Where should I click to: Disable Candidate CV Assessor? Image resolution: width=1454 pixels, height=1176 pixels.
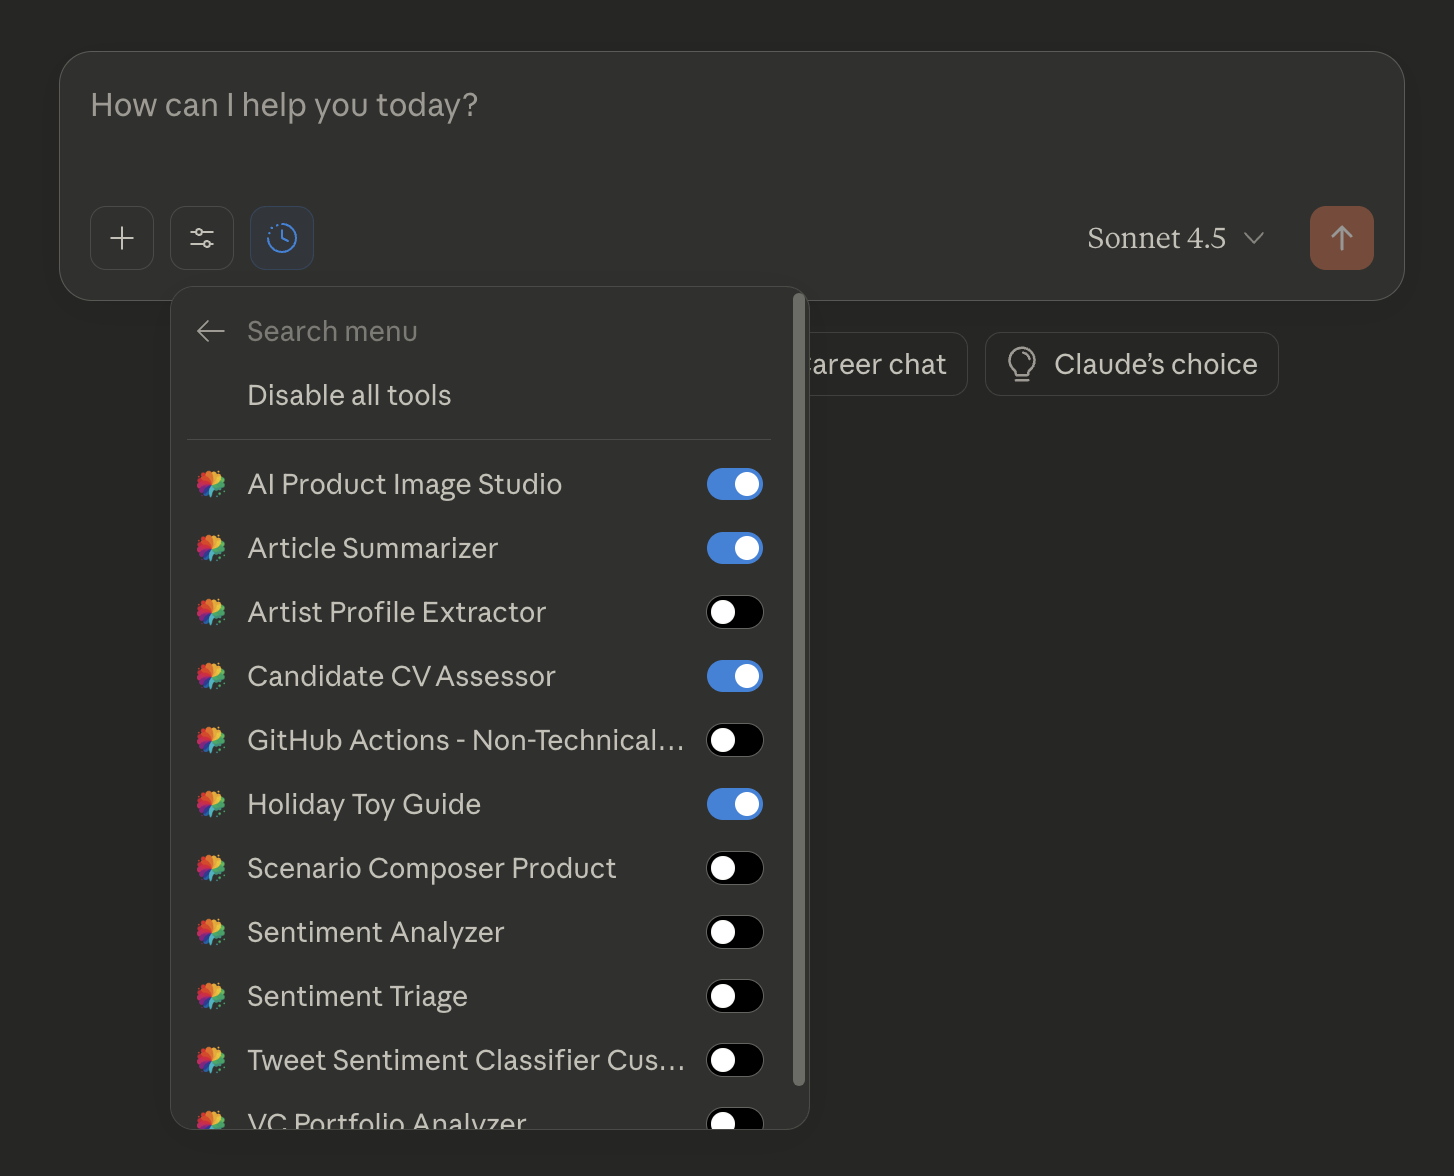(x=735, y=676)
